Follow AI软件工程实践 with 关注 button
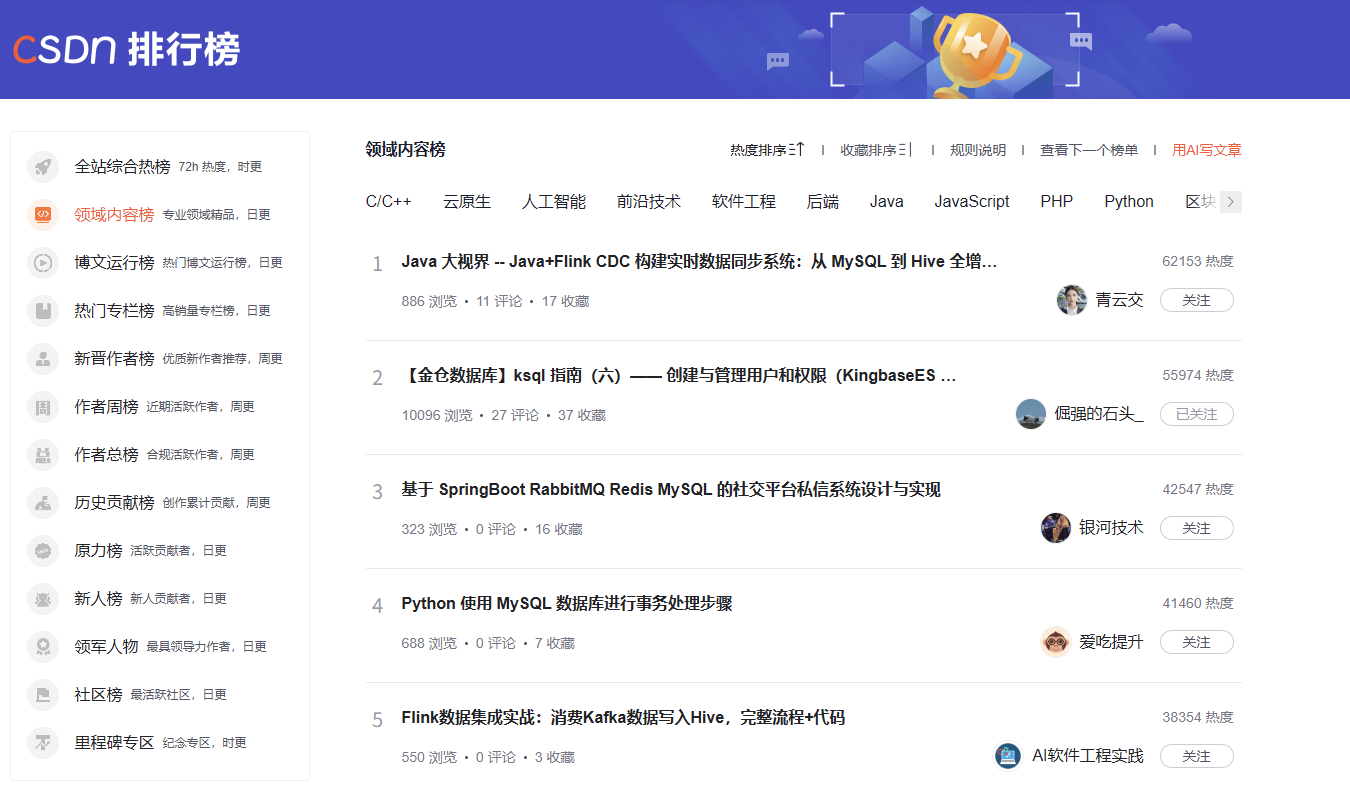 [x=1197, y=756]
